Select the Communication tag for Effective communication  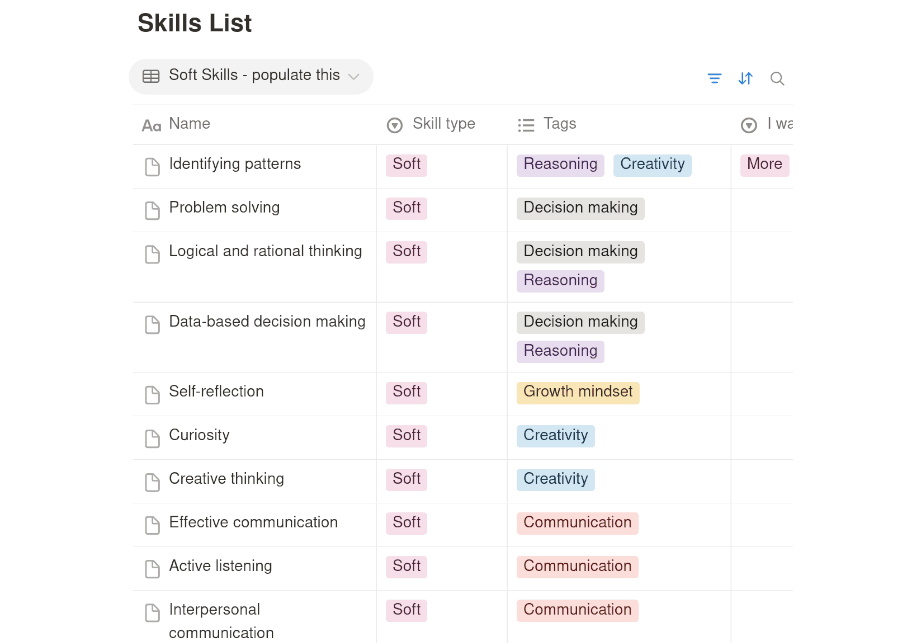point(577,523)
